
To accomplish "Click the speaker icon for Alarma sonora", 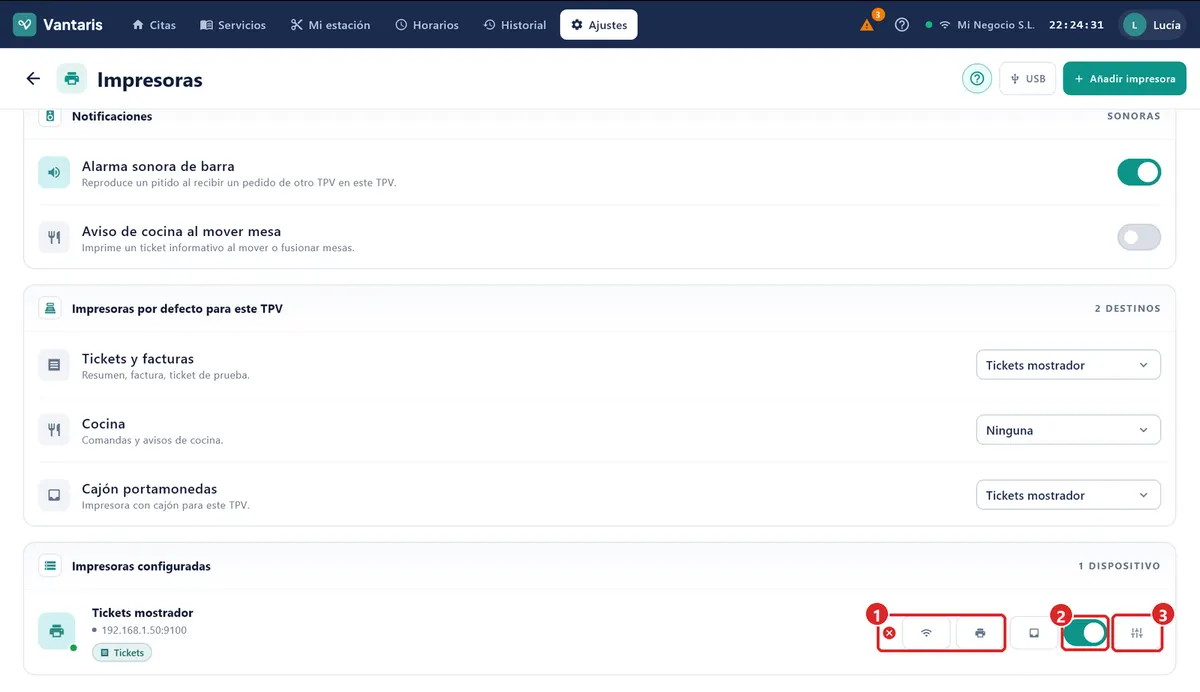I will [54, 172].
